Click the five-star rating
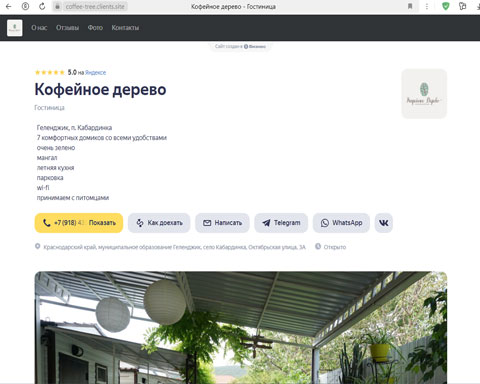 (50, 72)
